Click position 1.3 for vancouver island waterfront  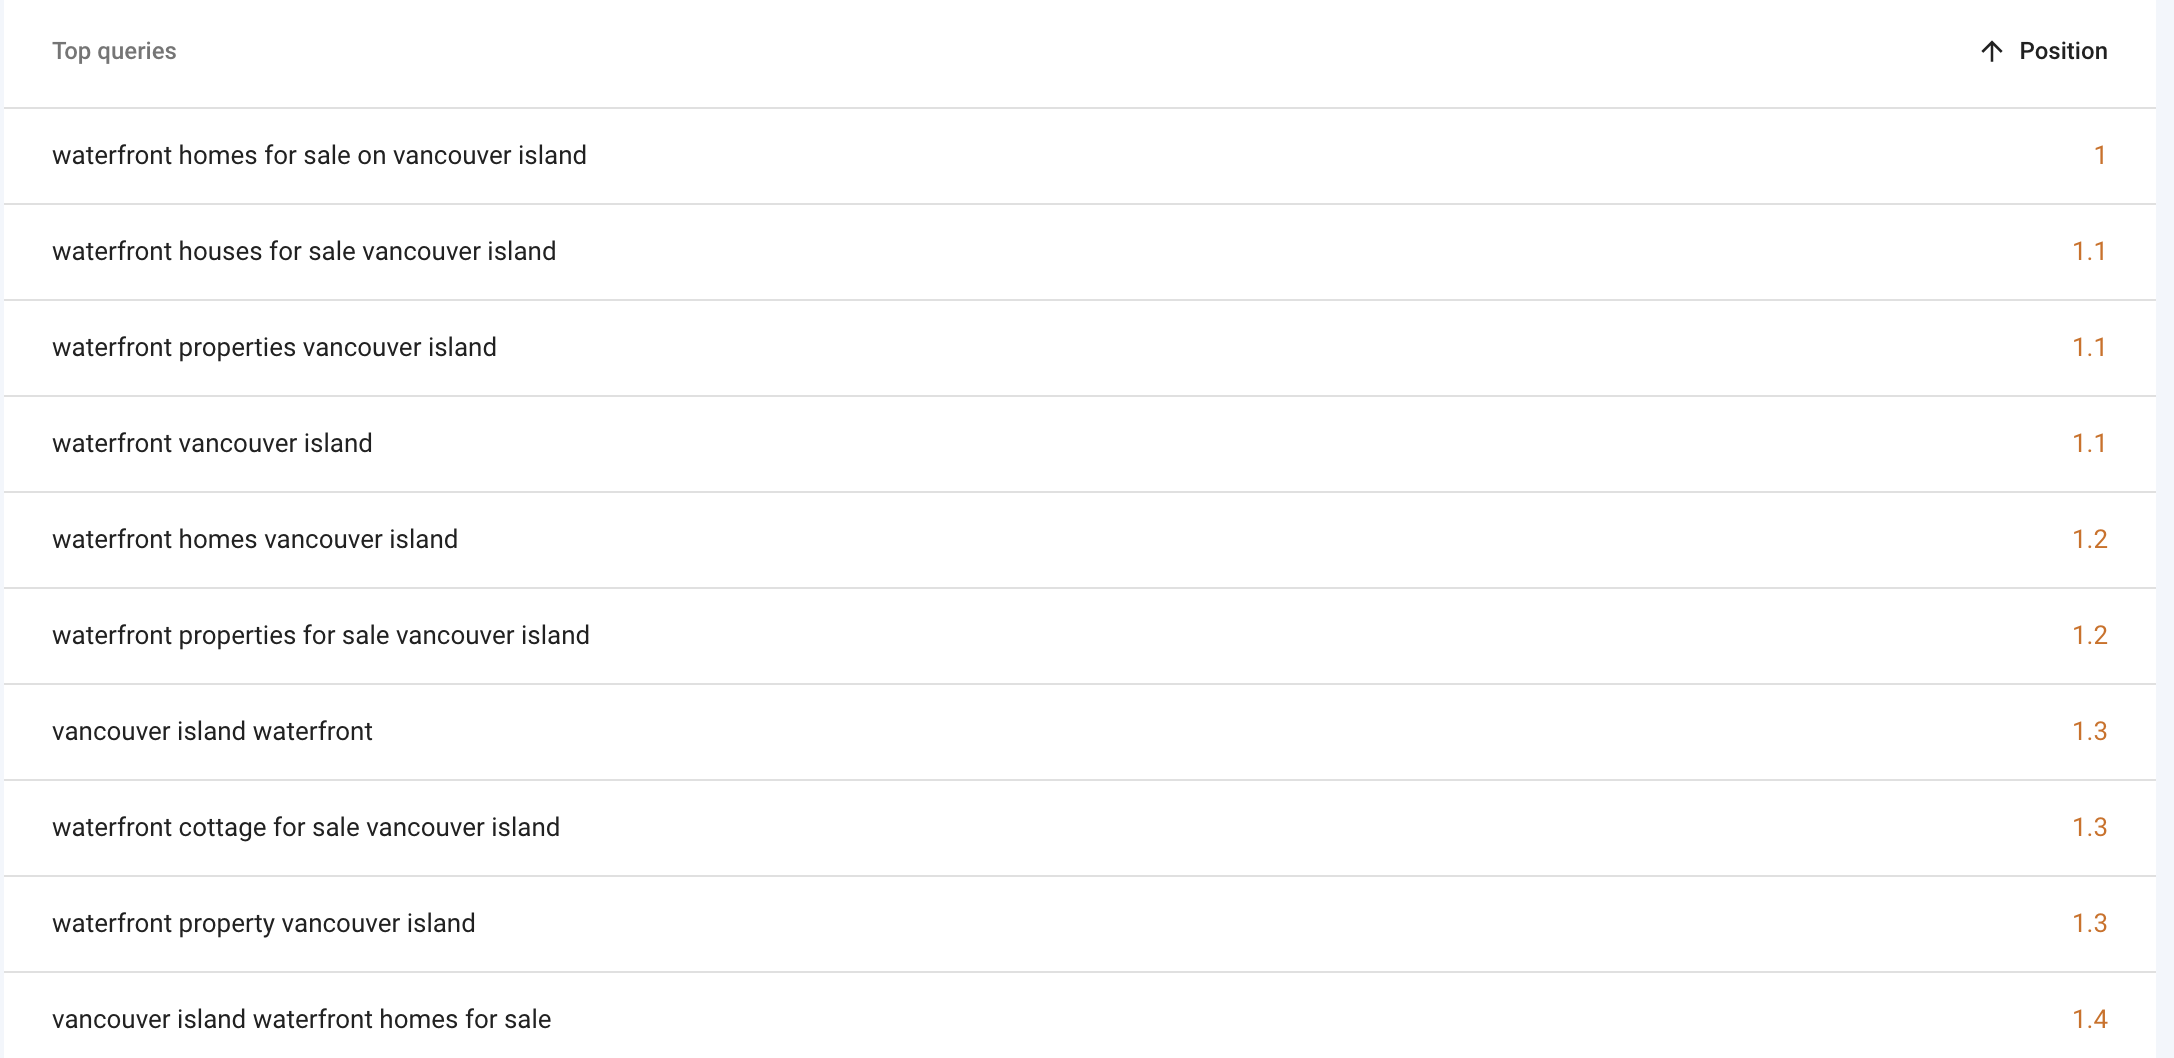[2089, 731]
